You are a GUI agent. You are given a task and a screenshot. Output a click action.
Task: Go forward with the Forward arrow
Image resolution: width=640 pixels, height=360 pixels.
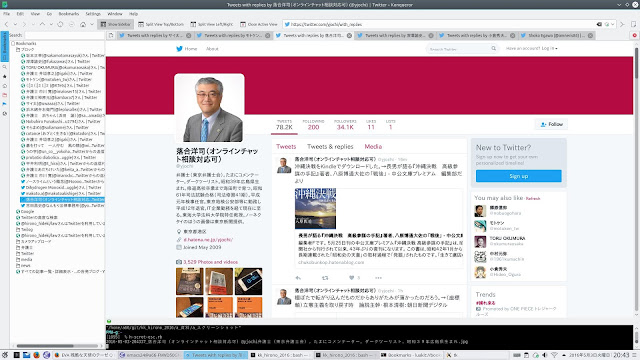(24, 24)
